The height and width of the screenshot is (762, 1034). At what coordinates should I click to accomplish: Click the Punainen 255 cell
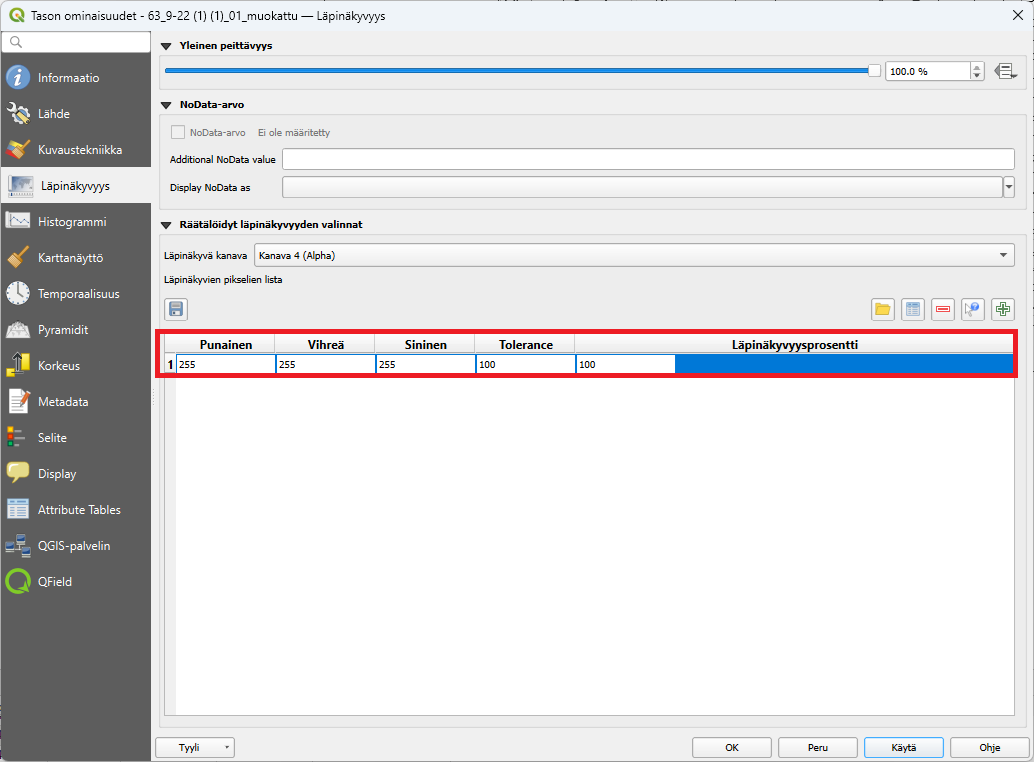(x=226, y=365)
